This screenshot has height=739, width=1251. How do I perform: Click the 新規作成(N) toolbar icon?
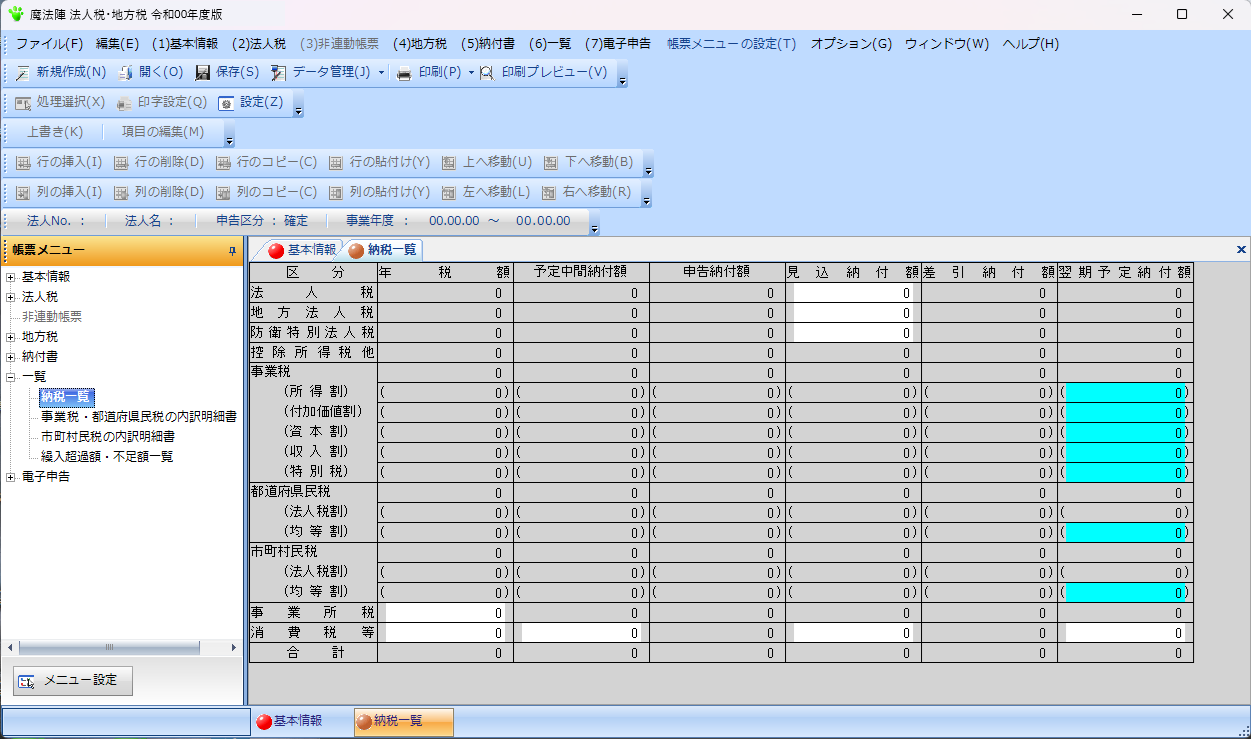click(x=23, y=73)
